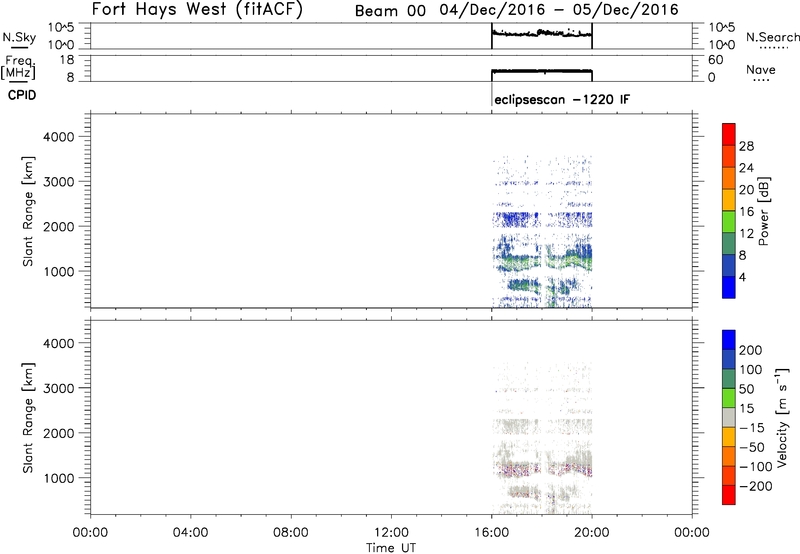Click the '16' tick on Power colorbar

[746, 212]
